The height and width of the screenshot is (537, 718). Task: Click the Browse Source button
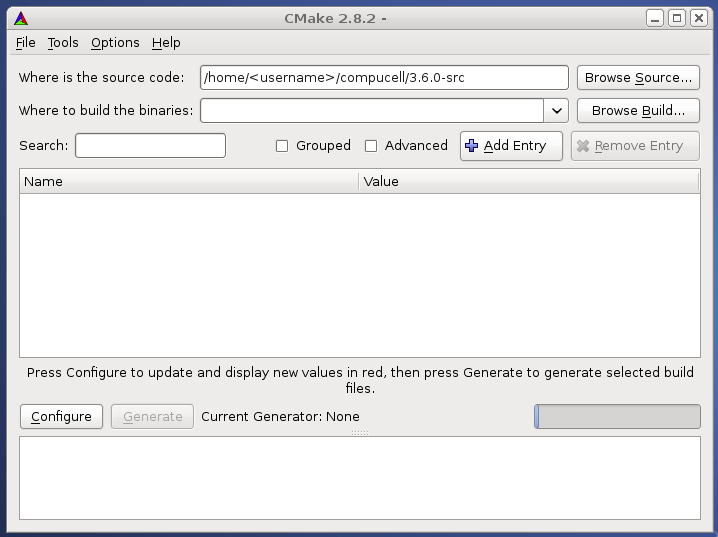638,77
